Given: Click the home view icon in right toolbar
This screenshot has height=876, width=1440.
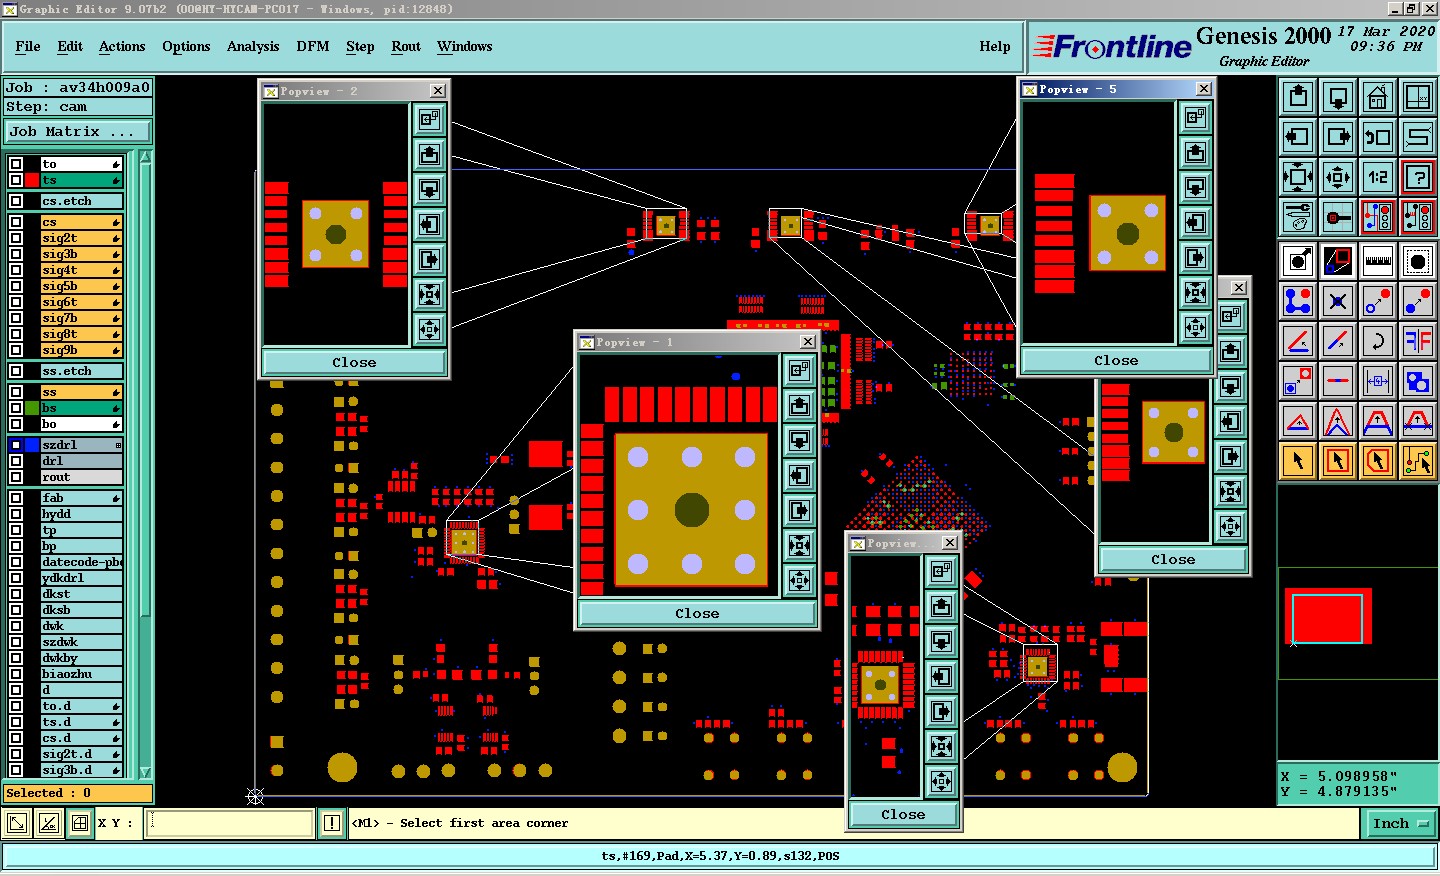Looking at the screenshot, I should click(x=1378, y=97).
